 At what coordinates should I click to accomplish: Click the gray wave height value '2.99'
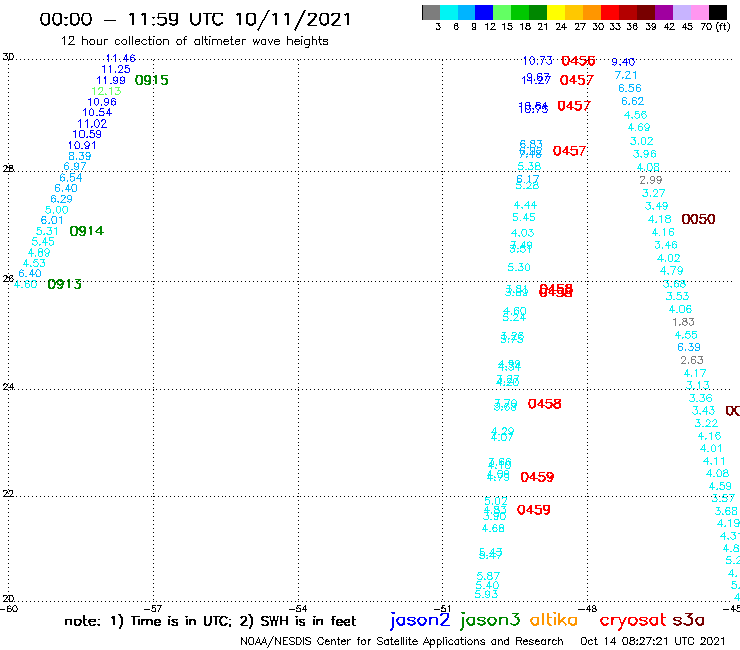point(651,180)
